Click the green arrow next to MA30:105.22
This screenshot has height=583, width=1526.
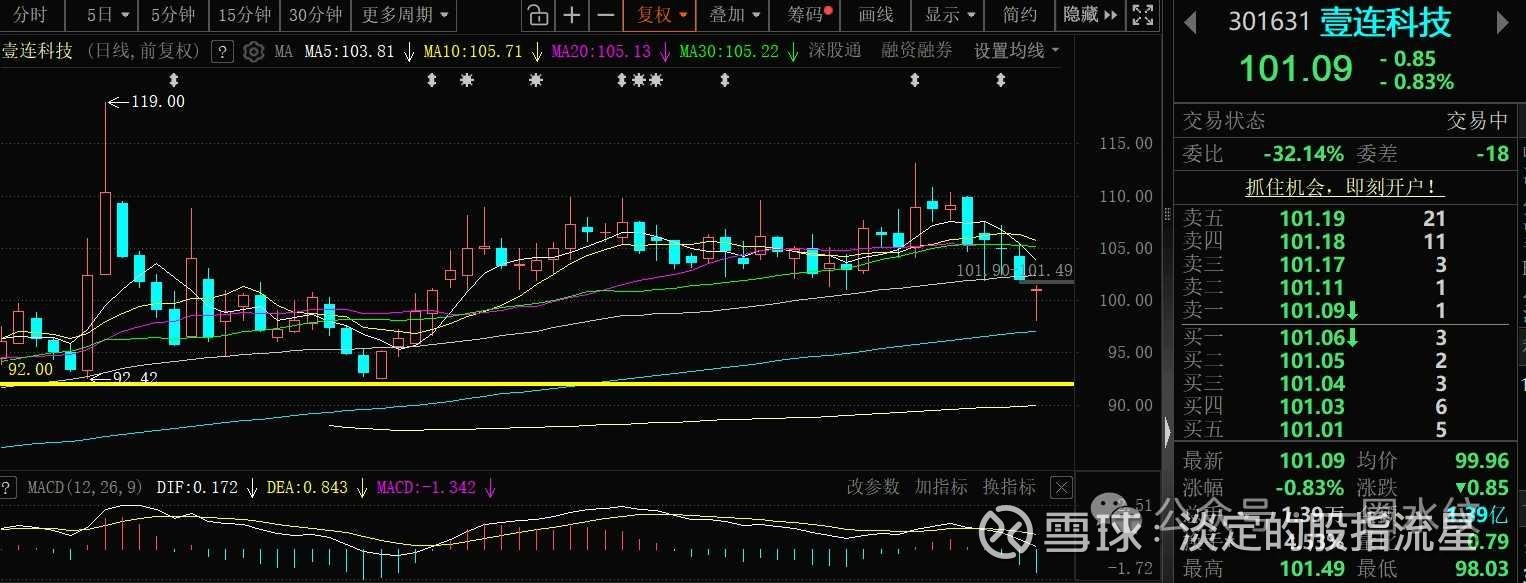(793, 51)
